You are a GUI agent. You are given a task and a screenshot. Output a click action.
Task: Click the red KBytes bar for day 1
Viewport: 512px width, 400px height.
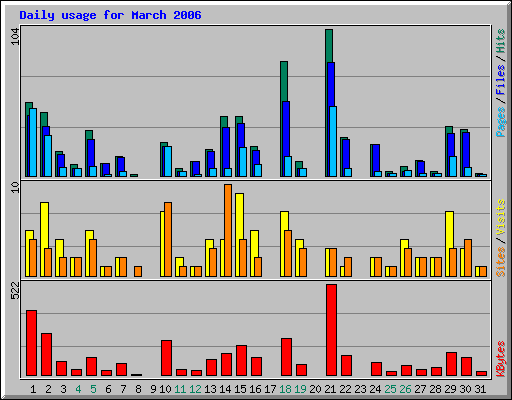pos(31,343)
